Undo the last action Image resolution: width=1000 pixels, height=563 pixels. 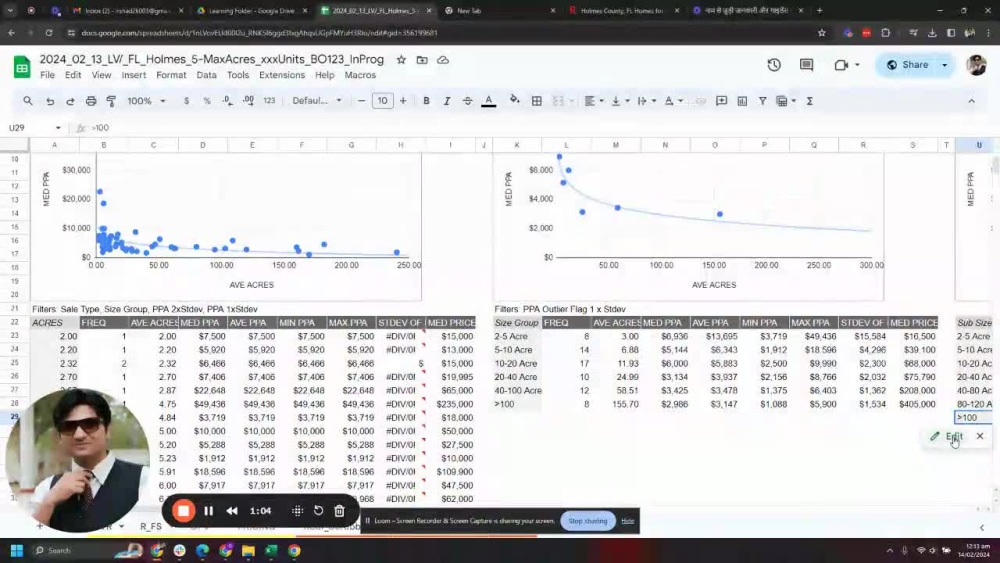point(50,101)
